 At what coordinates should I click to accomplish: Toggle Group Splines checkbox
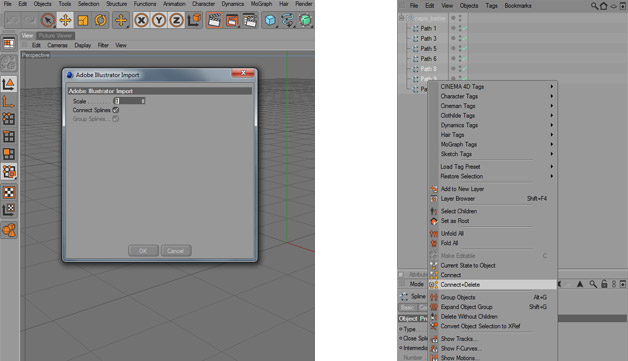pos(116,119)
